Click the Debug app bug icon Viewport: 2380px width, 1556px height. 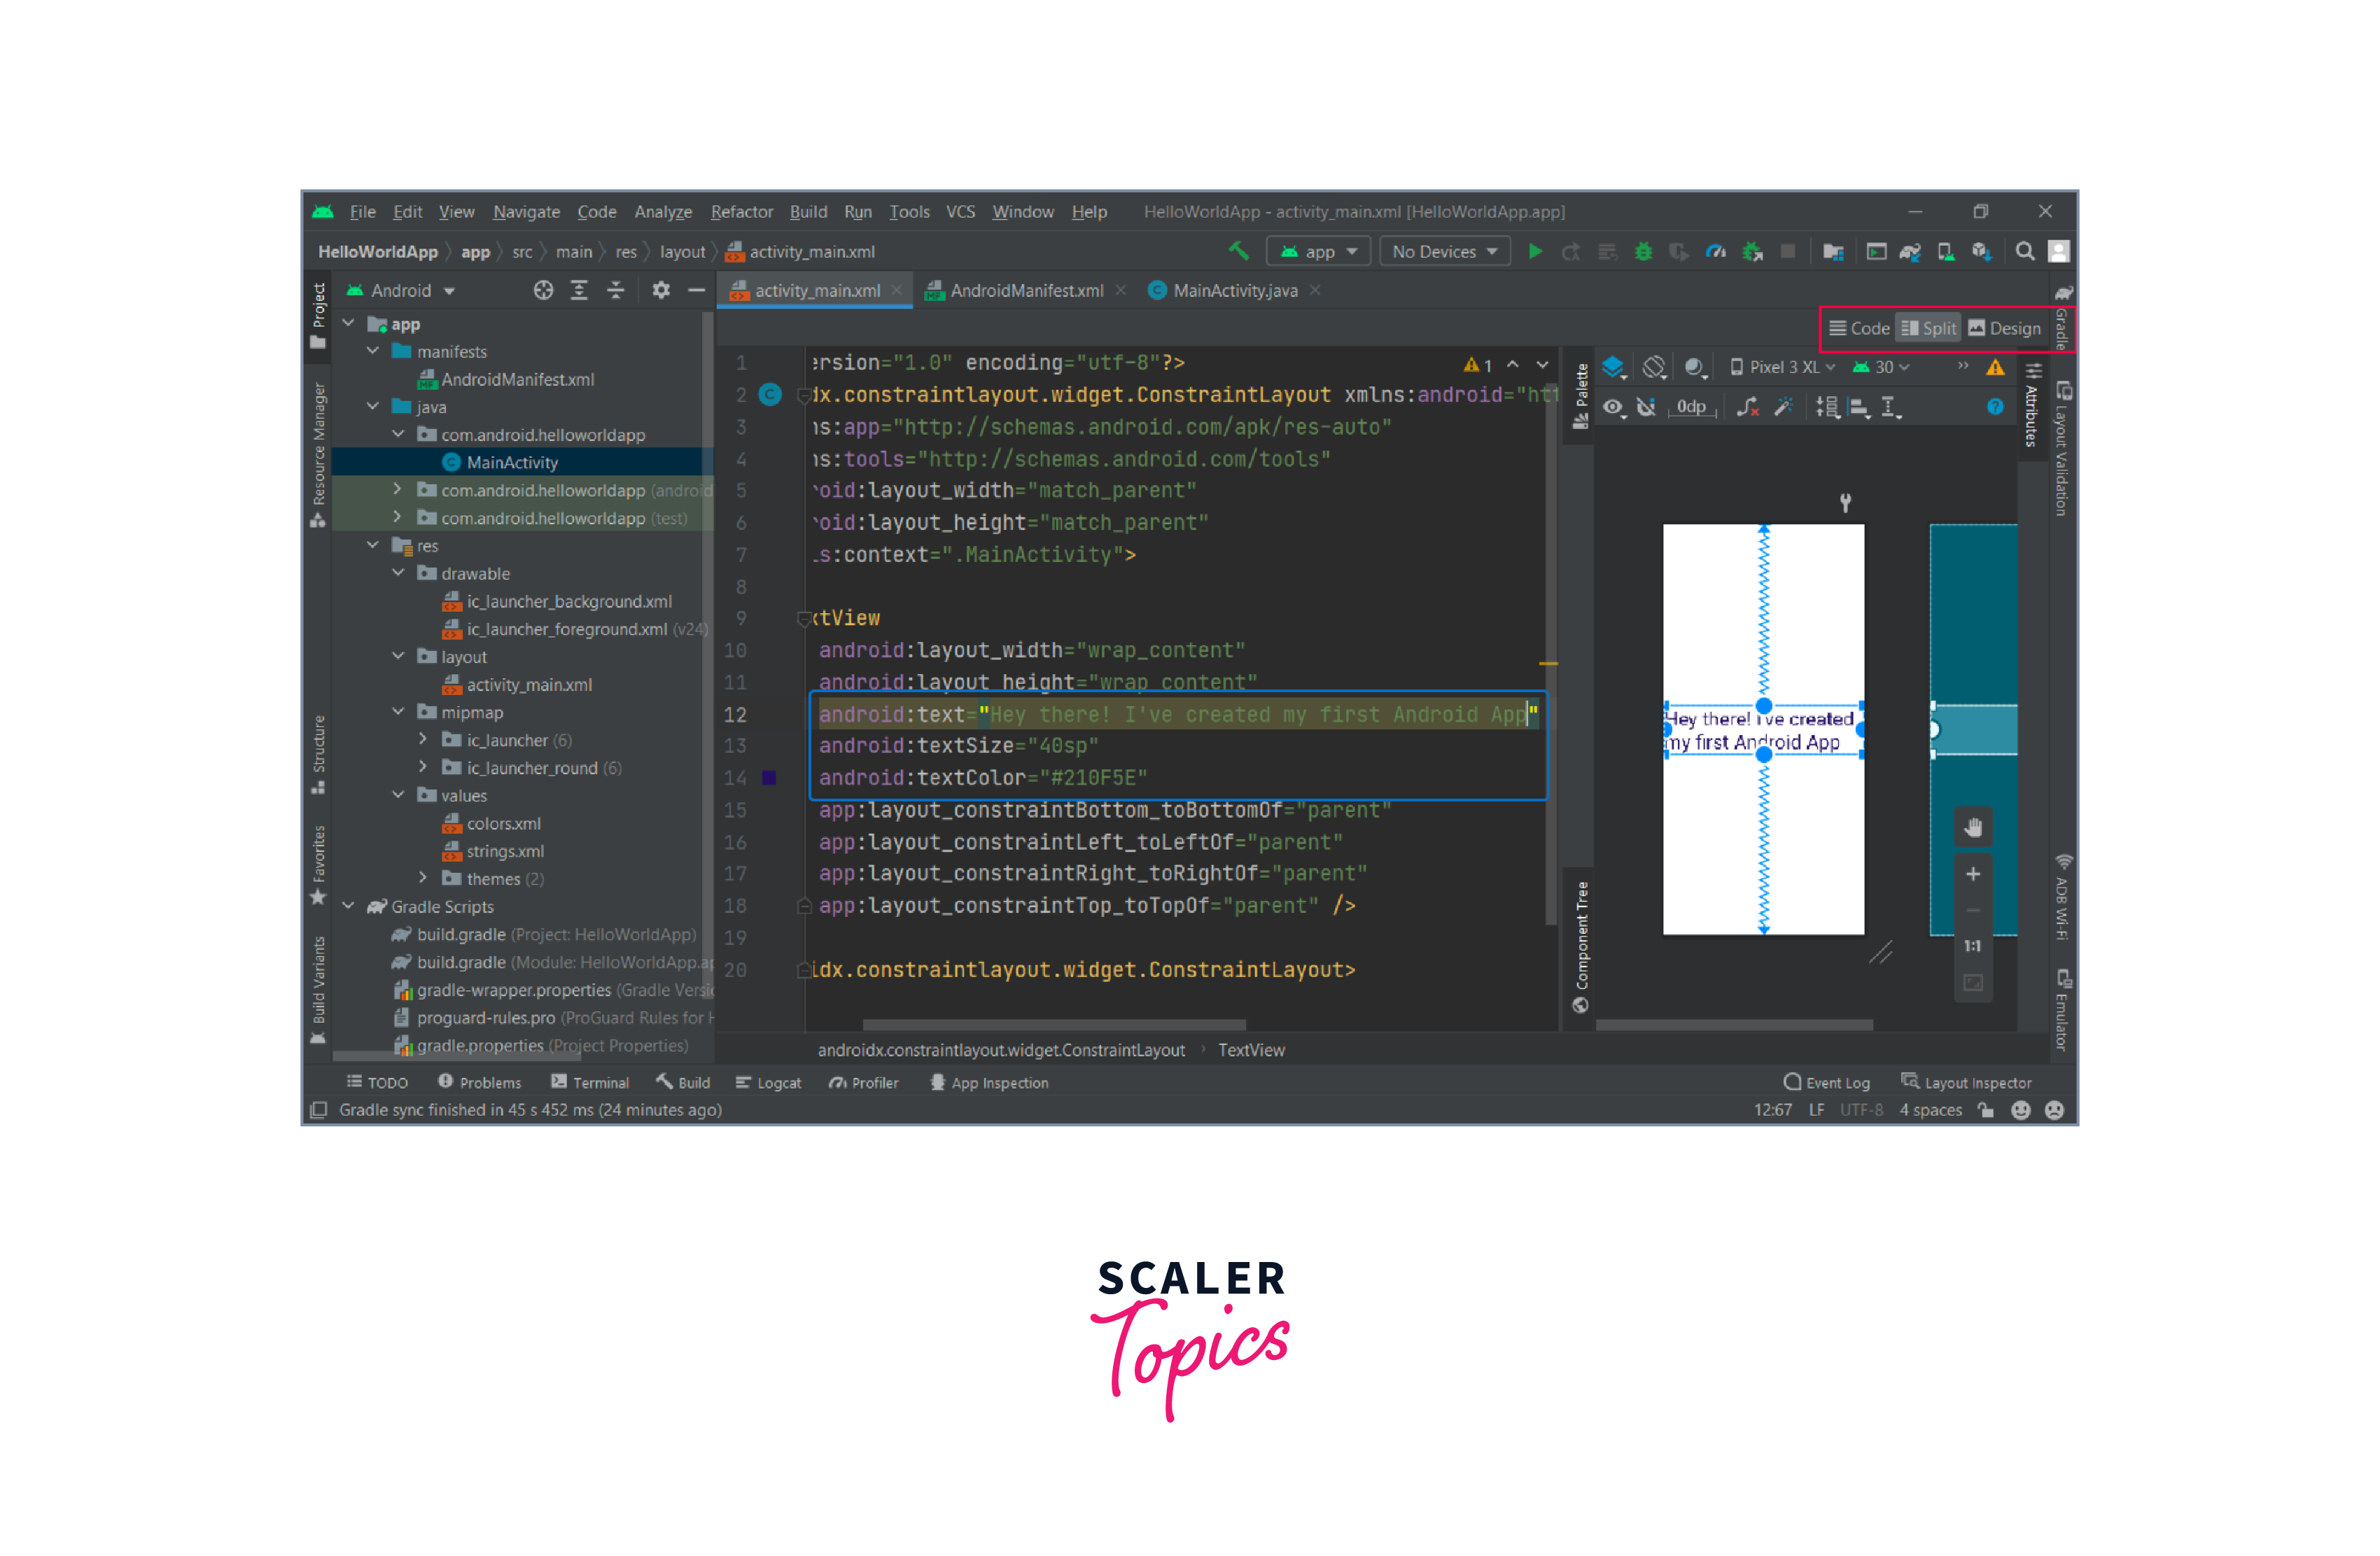[1643, 251]
